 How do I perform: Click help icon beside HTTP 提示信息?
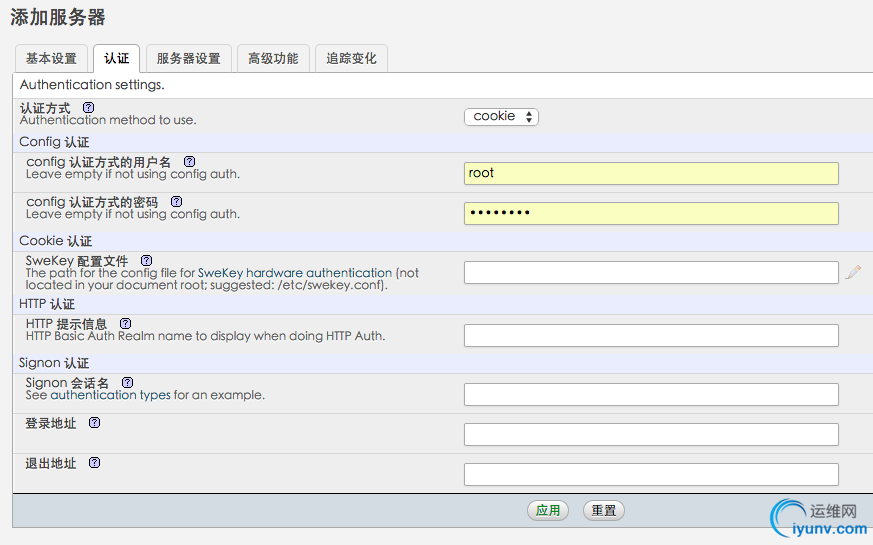pyautogui.click(x=126, y=323)
